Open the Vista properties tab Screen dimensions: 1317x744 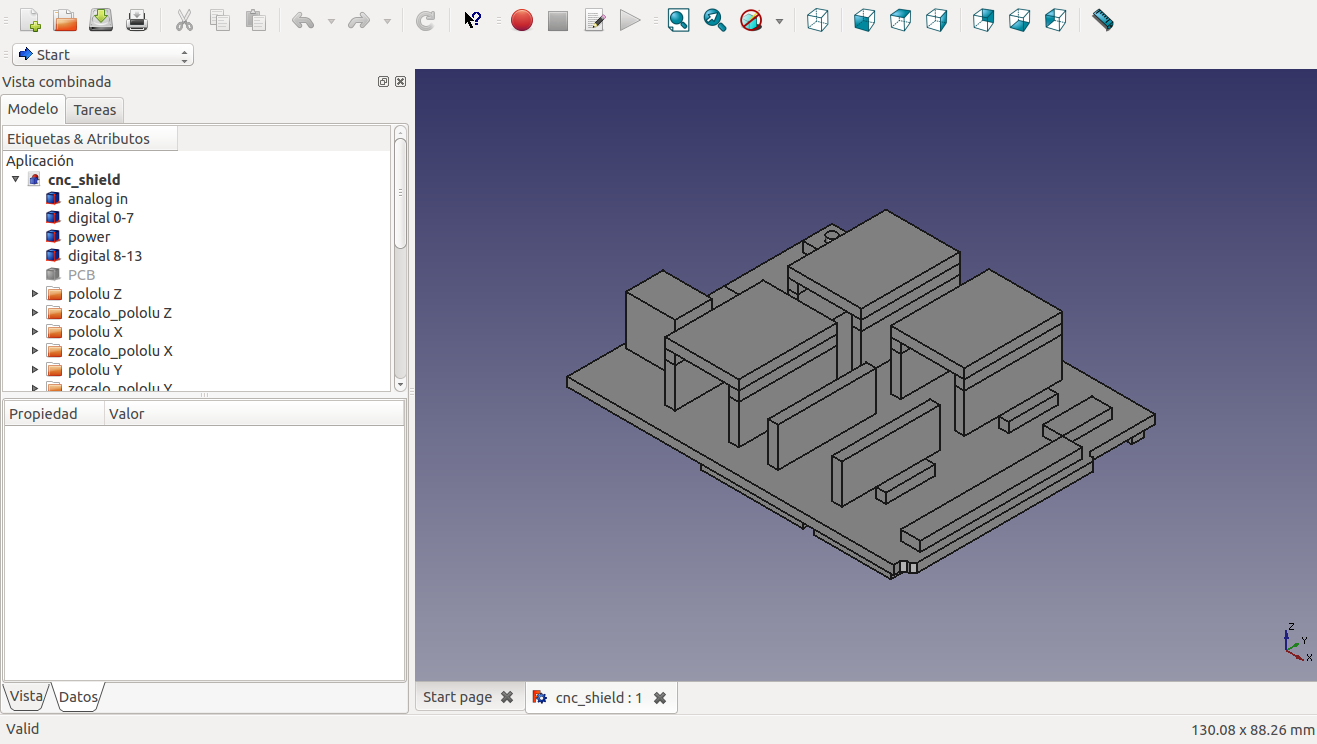click(x=27, y=697)
